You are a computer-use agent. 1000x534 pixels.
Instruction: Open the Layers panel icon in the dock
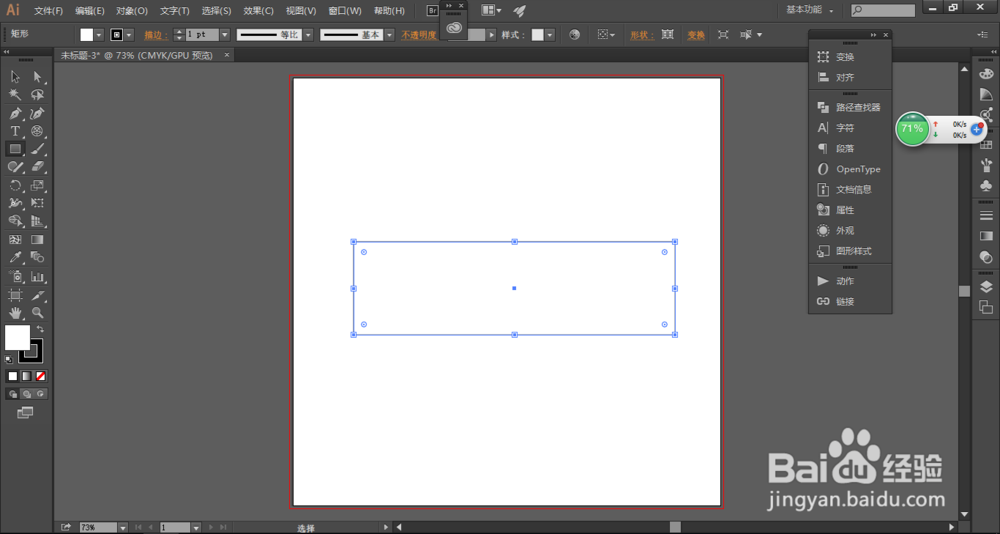(x=986, y=286)
